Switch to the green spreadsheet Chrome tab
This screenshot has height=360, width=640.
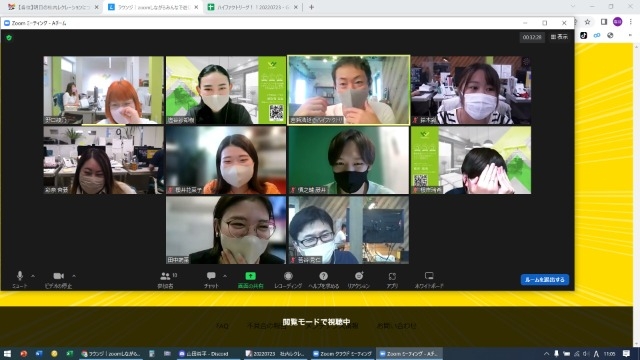pos(251,7)
